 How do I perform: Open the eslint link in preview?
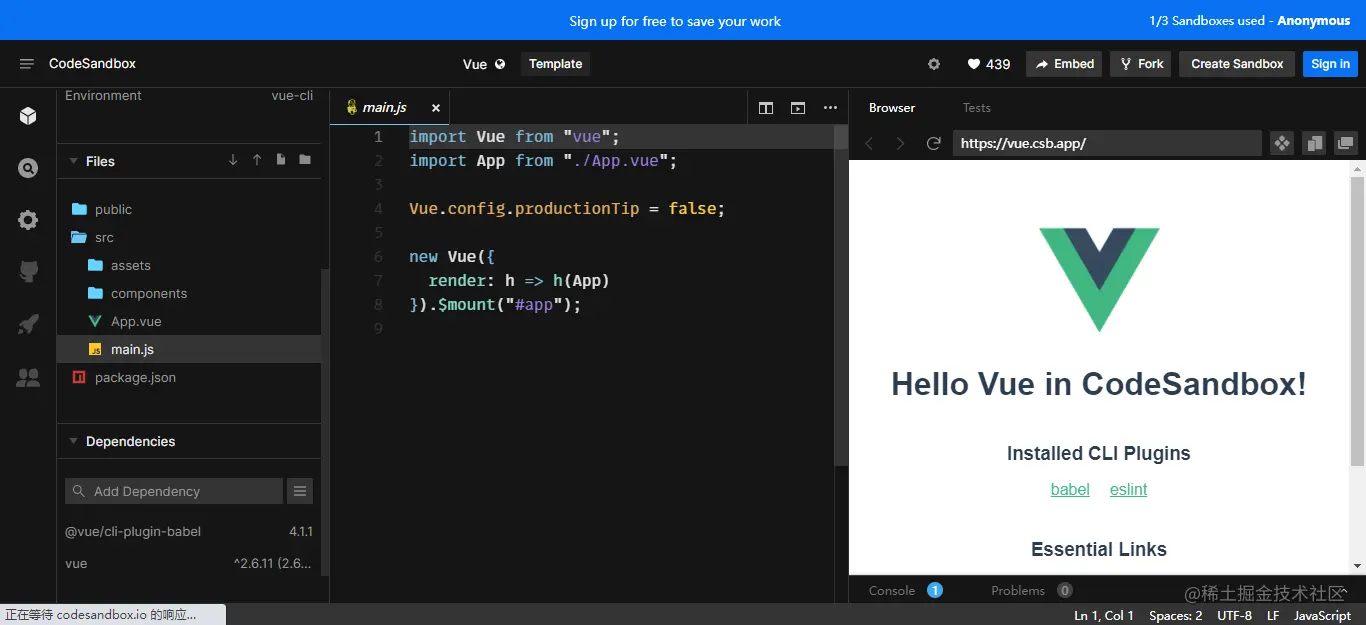point(1128,489)
